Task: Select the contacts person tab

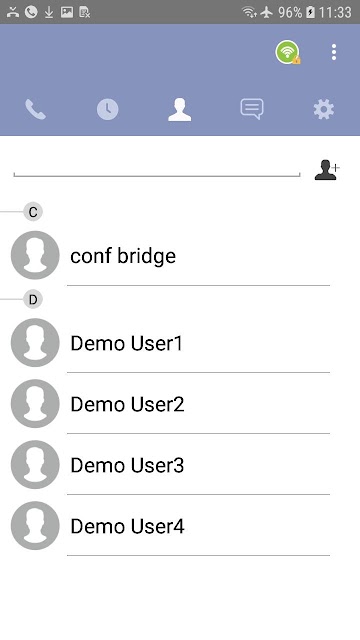Action: click(180, 109)
